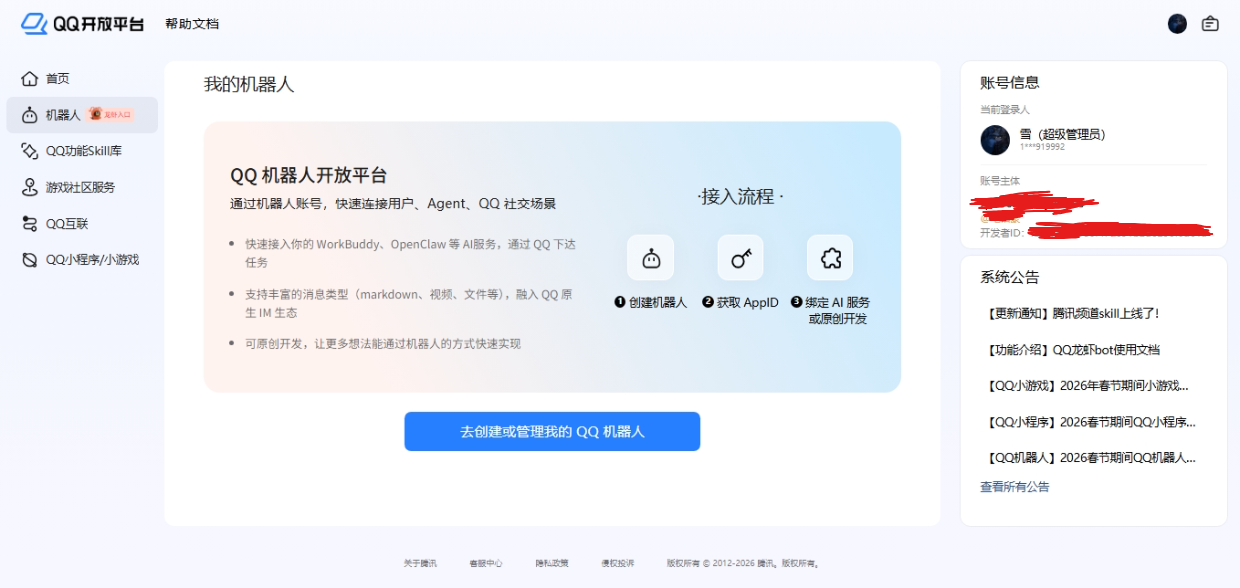The height and width of the screenshot is (588, 1240).
Task: Click the 龙虾入口 badge beside 机器人
Action: 111,115
